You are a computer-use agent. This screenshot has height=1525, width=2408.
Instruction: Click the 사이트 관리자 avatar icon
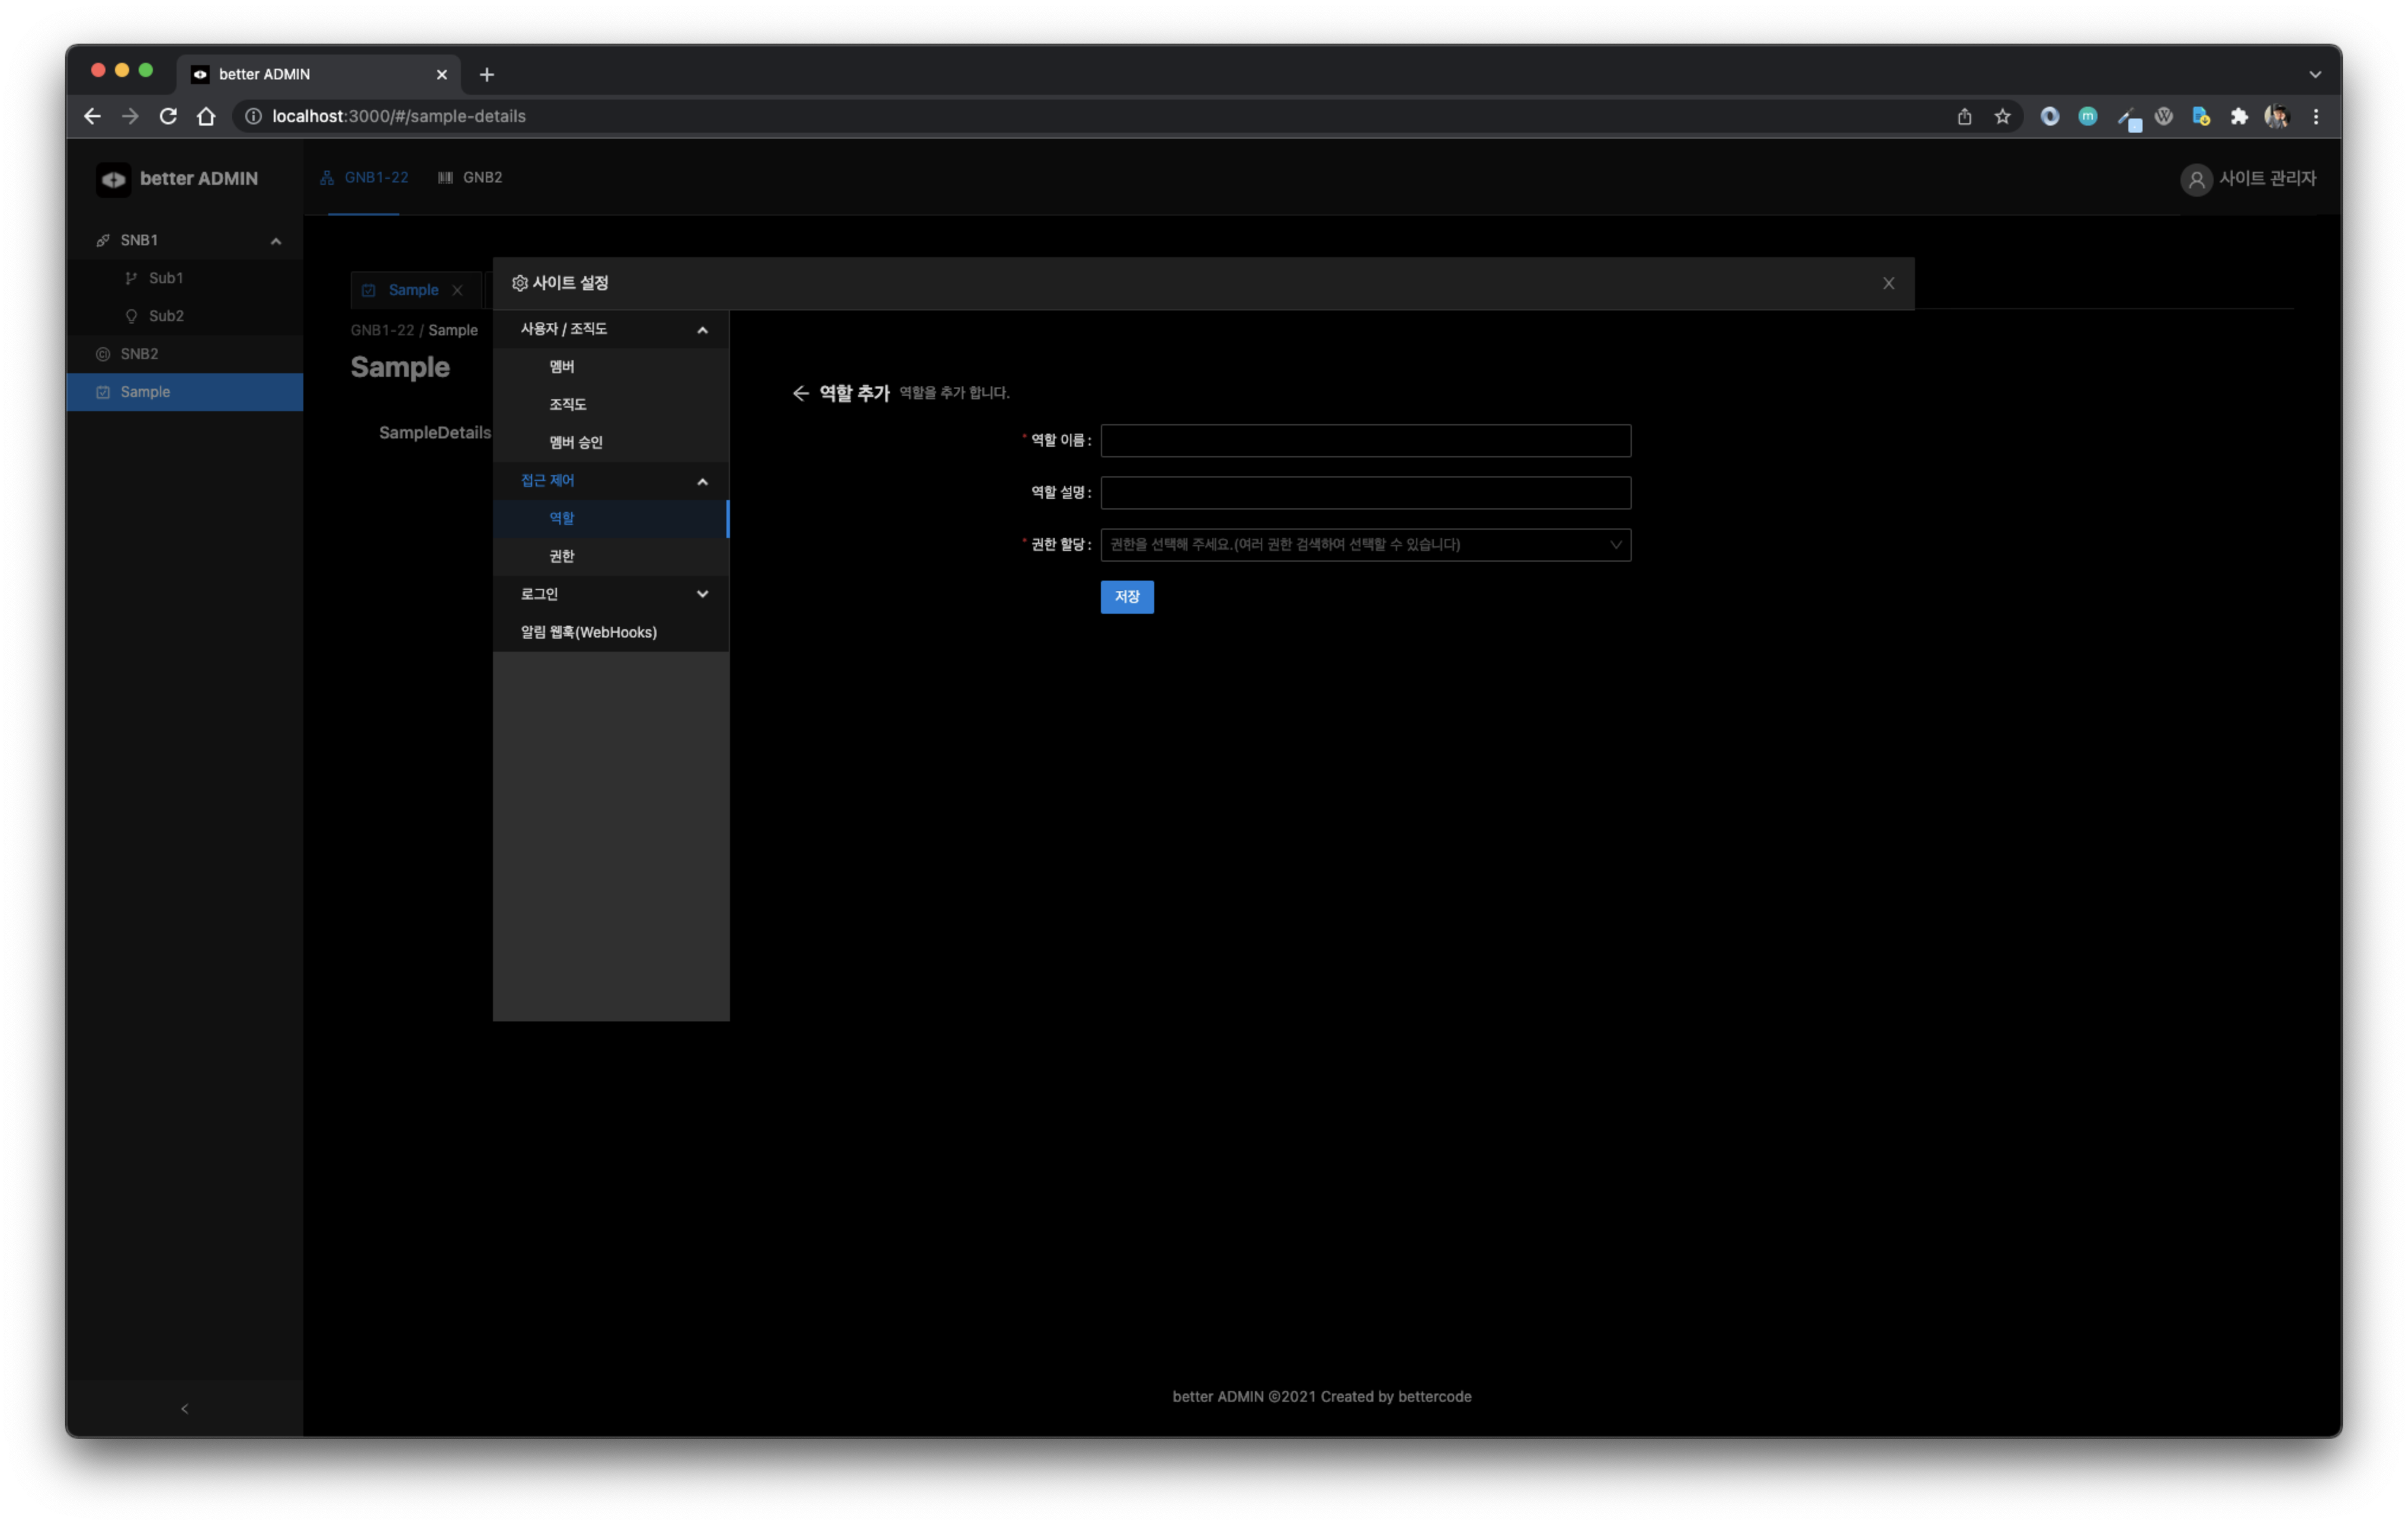tap(2196, 180)
